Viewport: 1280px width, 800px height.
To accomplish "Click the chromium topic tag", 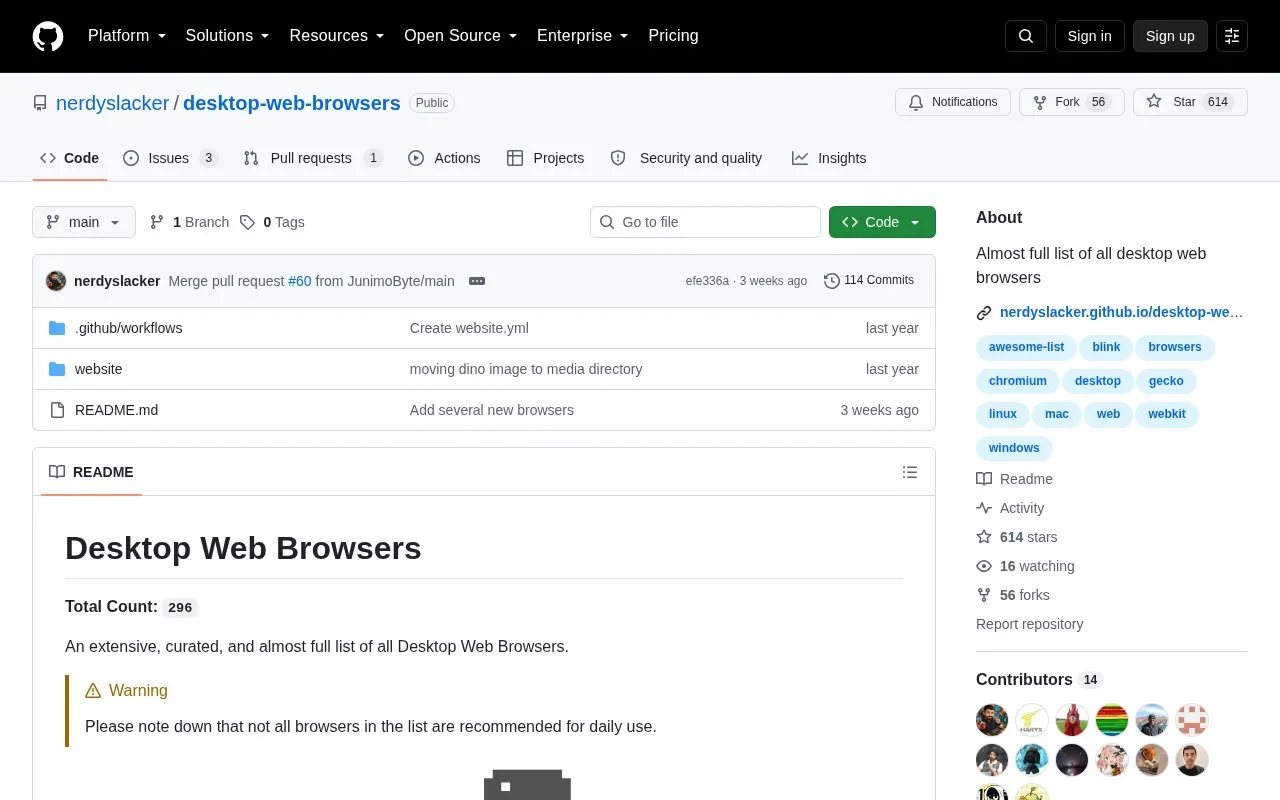I will click(1017, 381).
